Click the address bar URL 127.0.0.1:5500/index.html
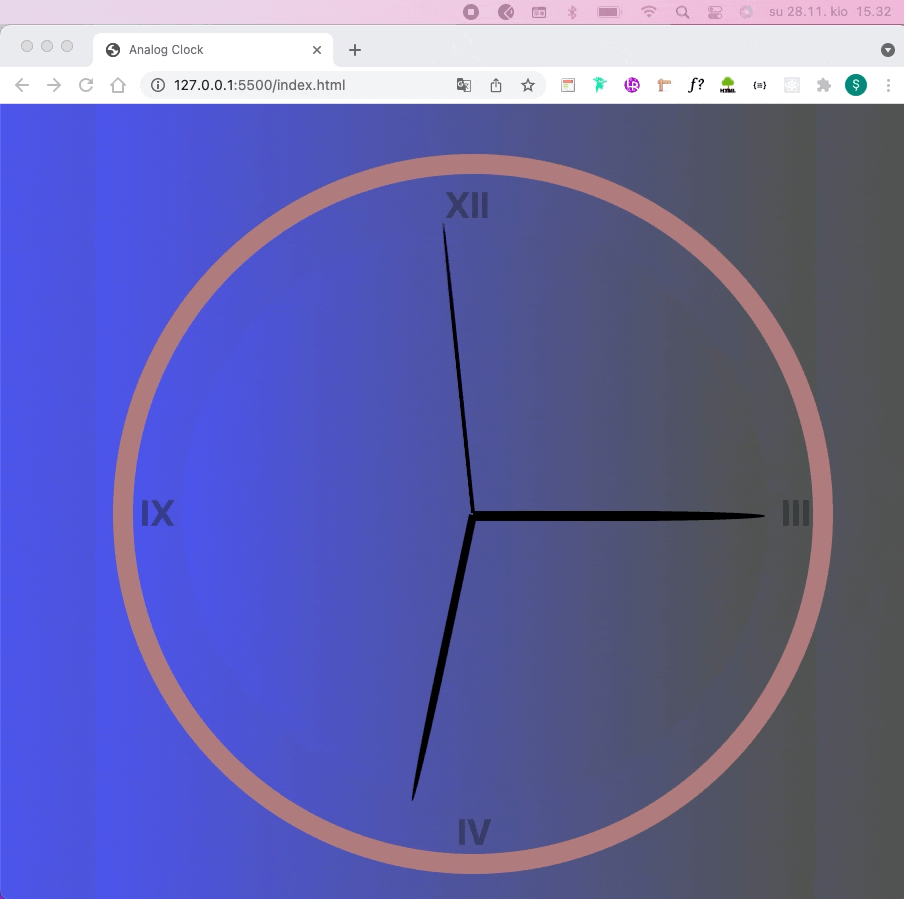The height and width of the screenshot is (899, 904). (259, 85)
